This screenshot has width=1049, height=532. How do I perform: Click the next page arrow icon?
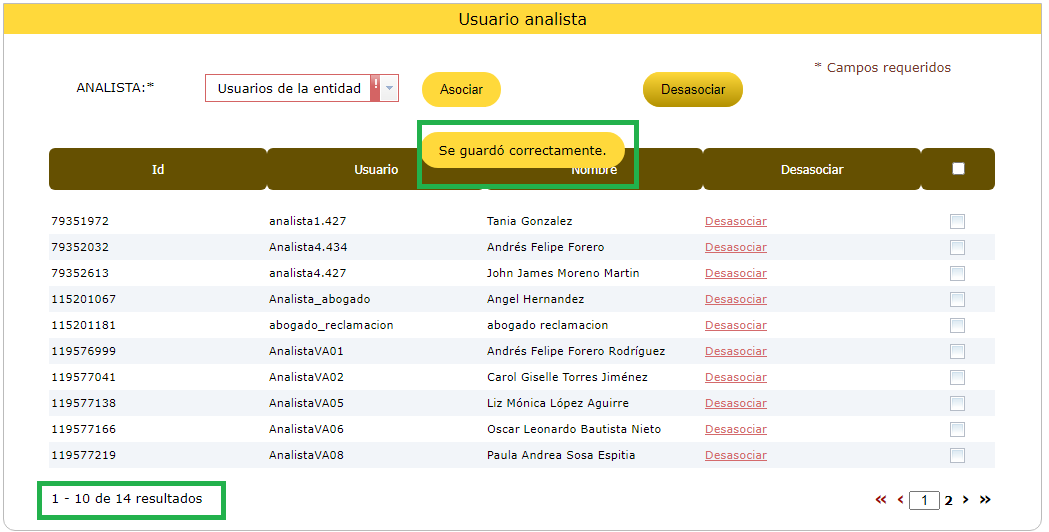tap(967, 500)
